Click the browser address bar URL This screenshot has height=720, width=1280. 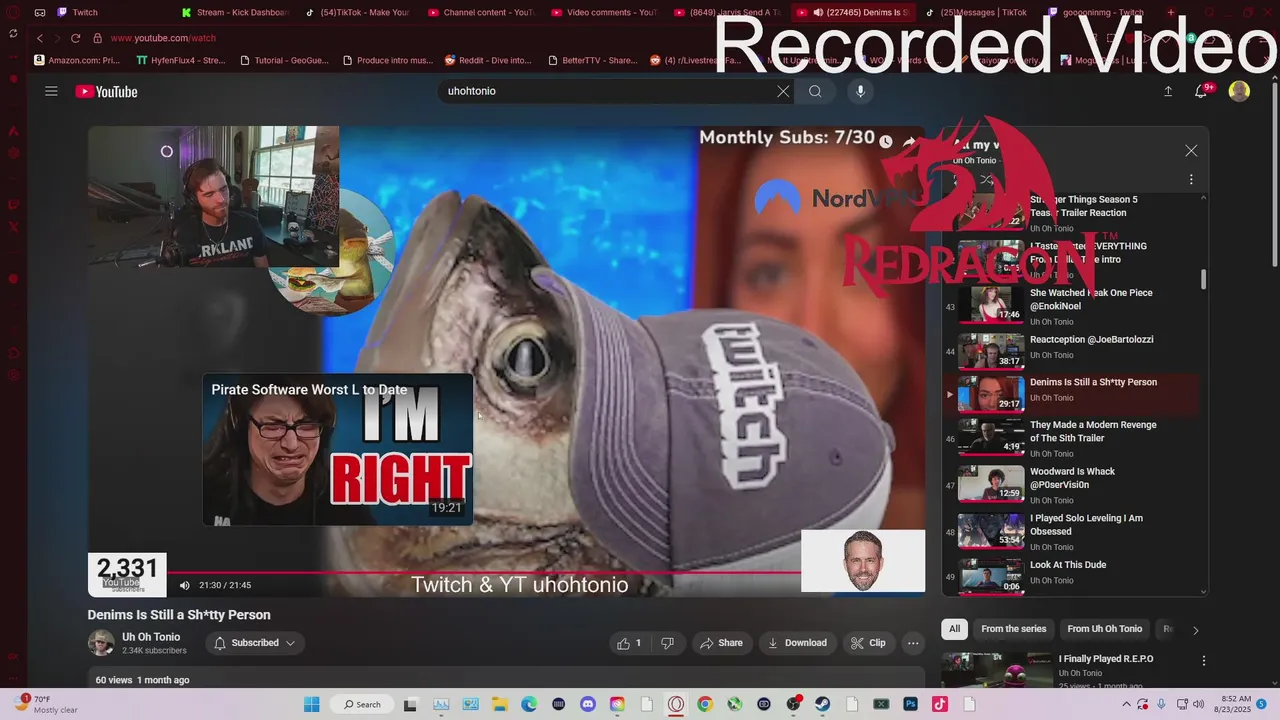(x=163, y=38)
